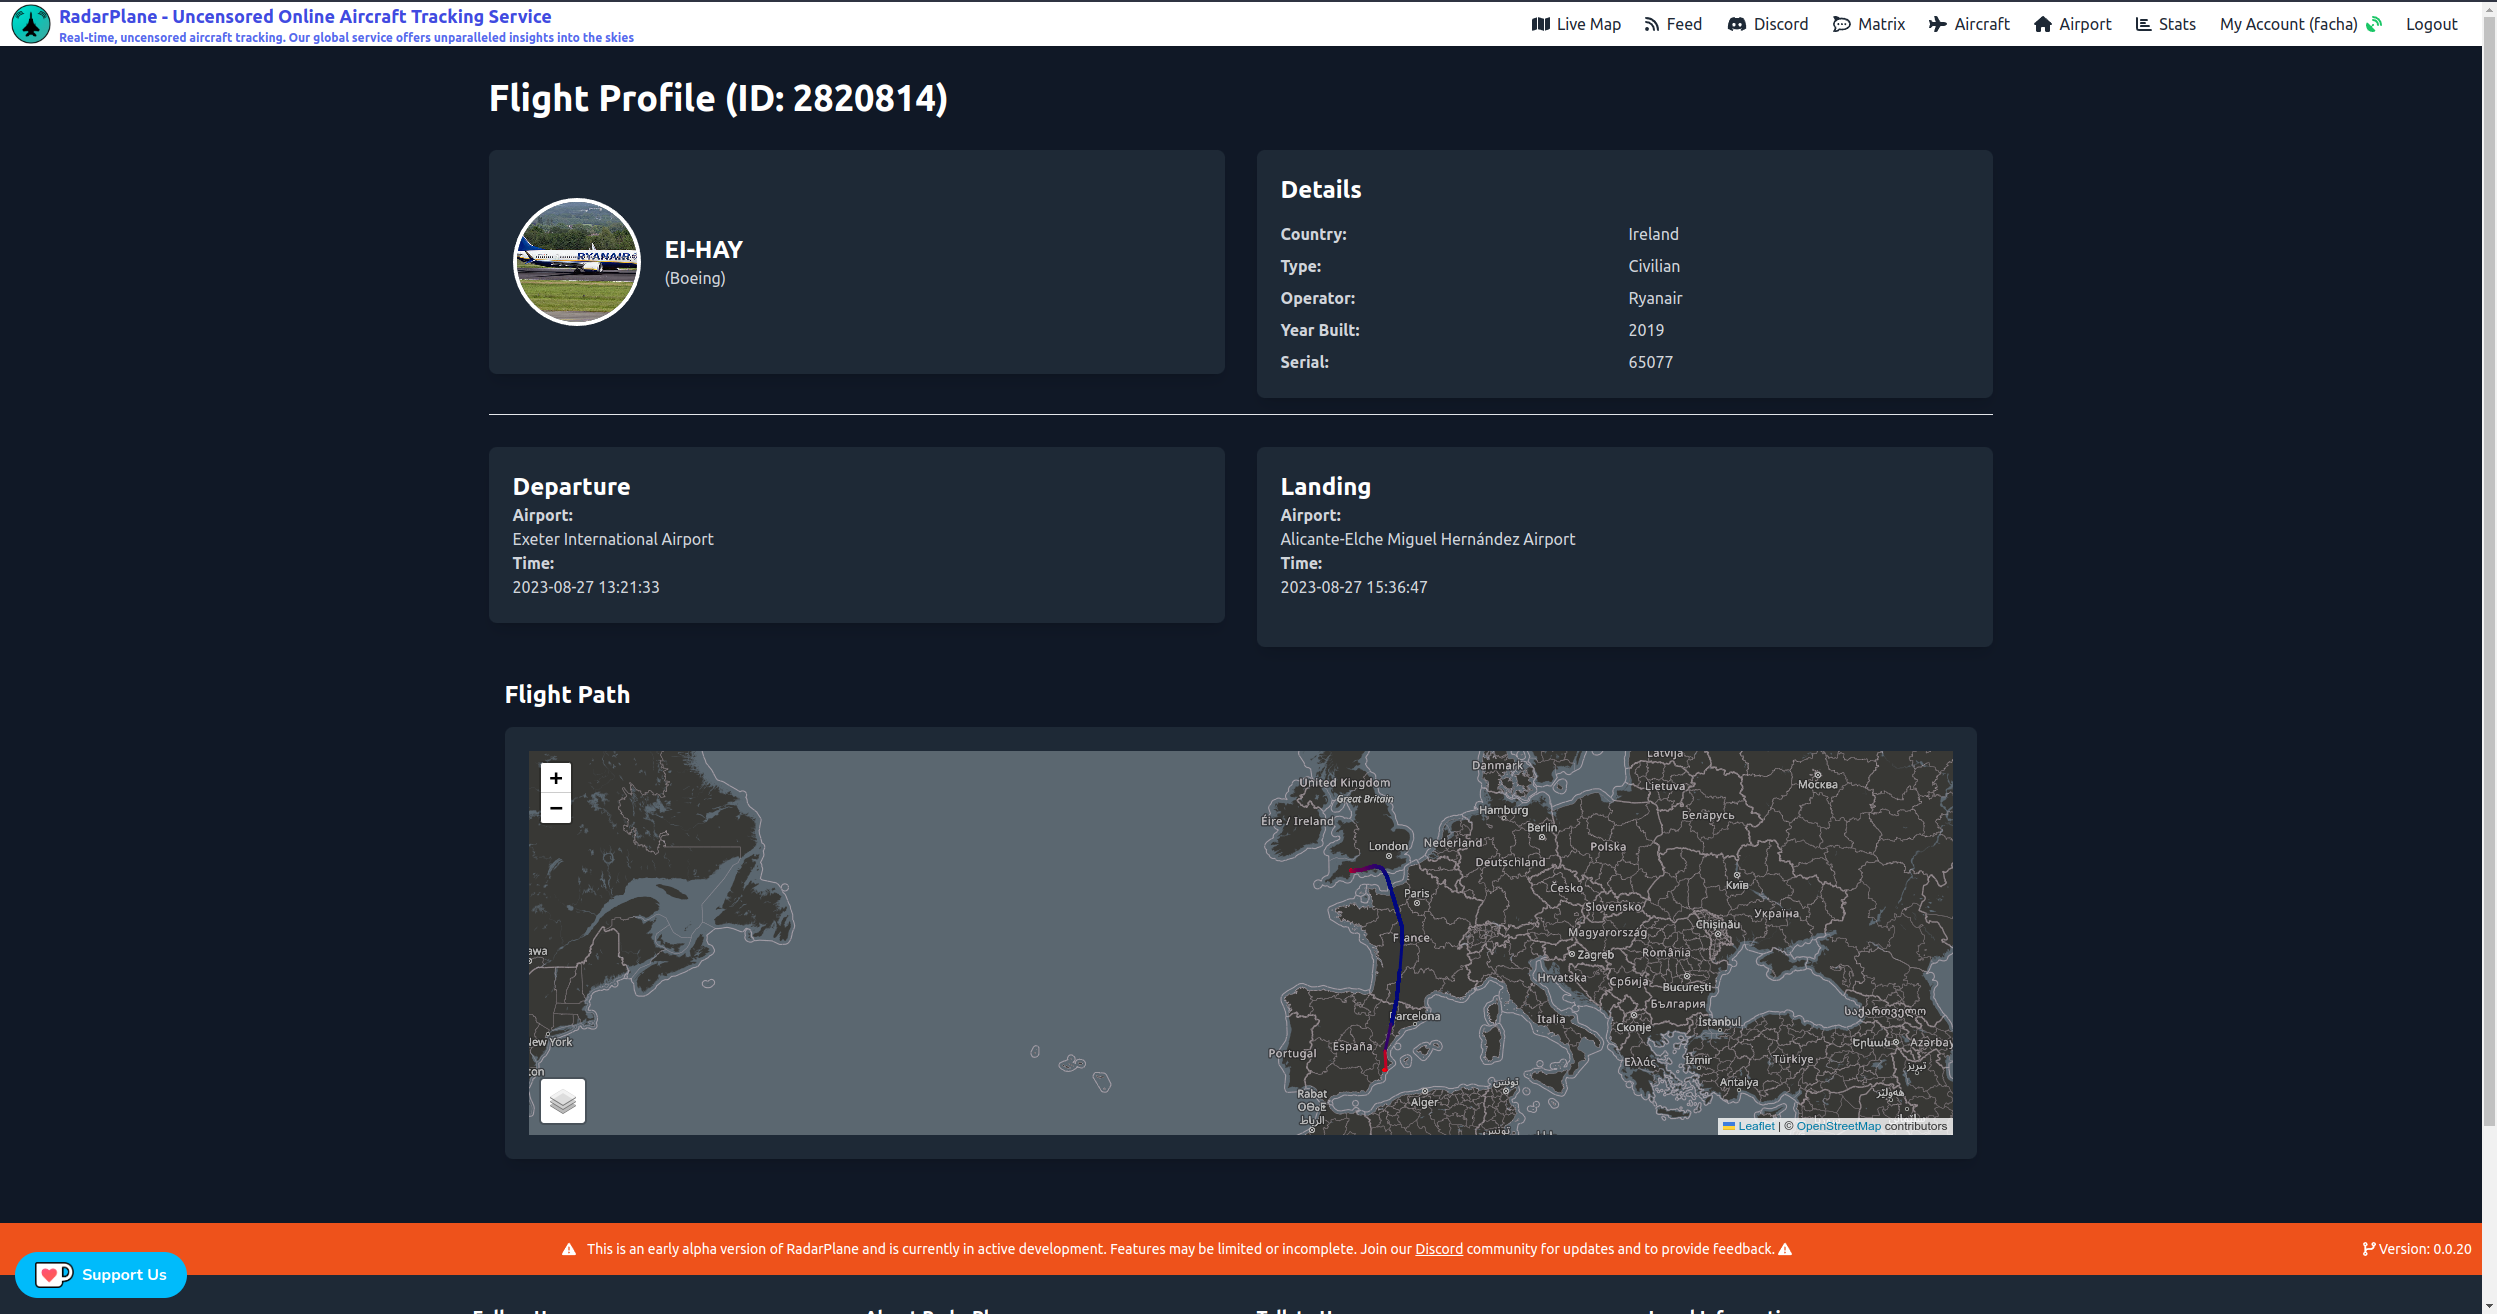Click the Feed RSS icon
The width and height of the screenshot is (2497, 1314).
(x=1652, y=24)
